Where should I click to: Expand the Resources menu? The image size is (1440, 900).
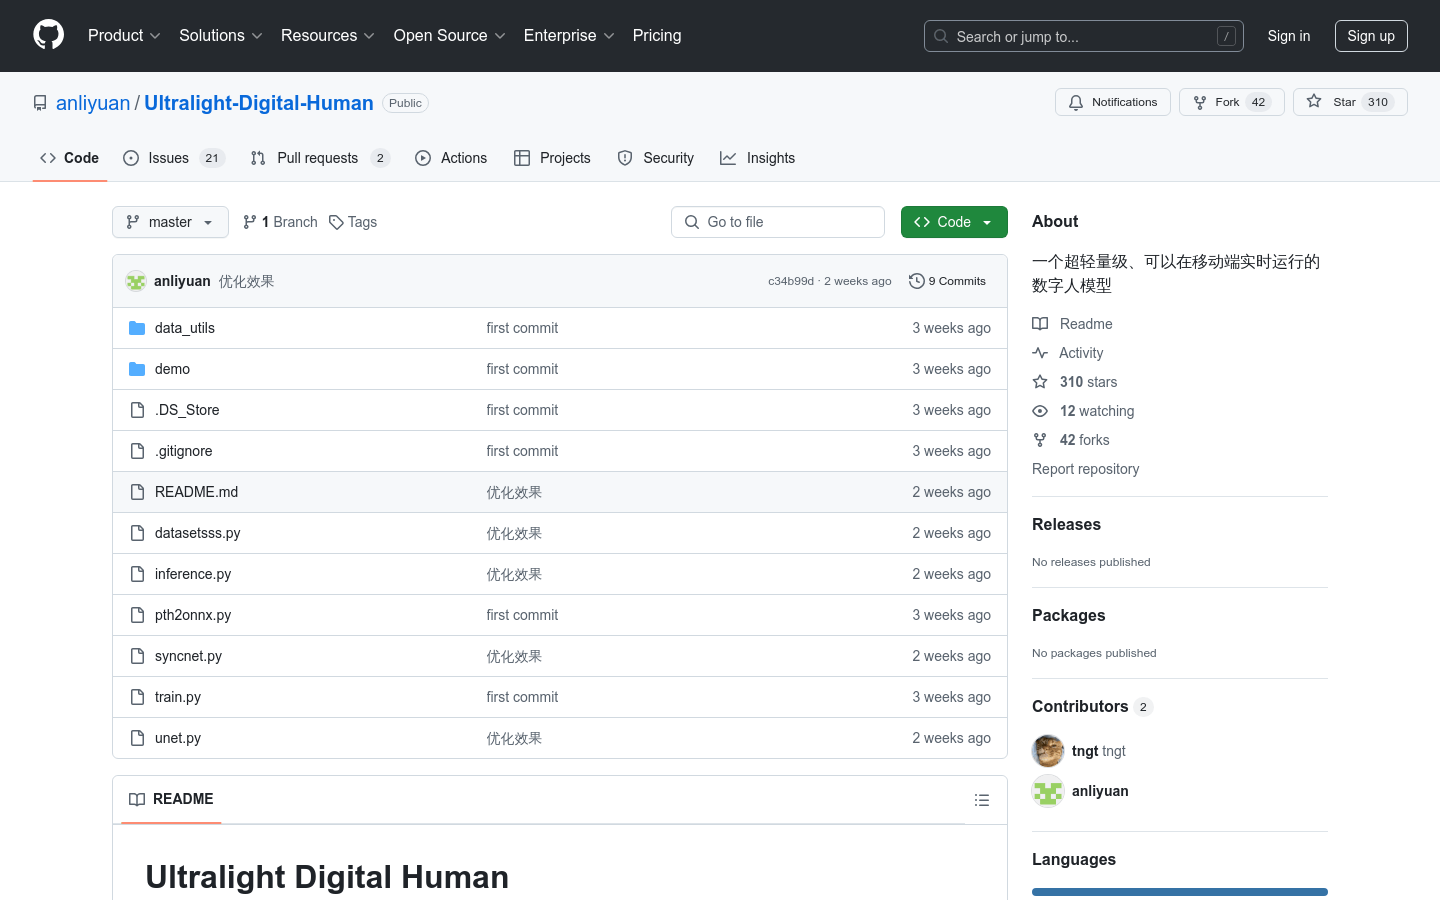click(327, 35)
